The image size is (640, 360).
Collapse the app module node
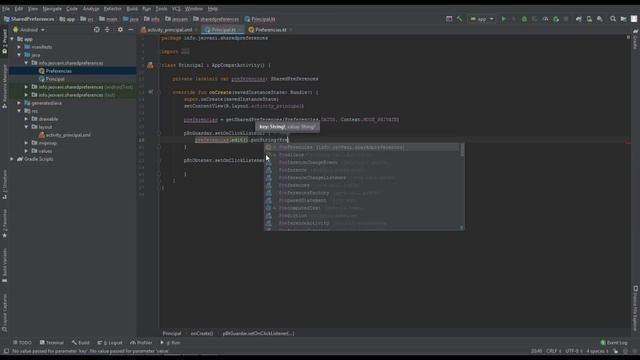(12, 39)
